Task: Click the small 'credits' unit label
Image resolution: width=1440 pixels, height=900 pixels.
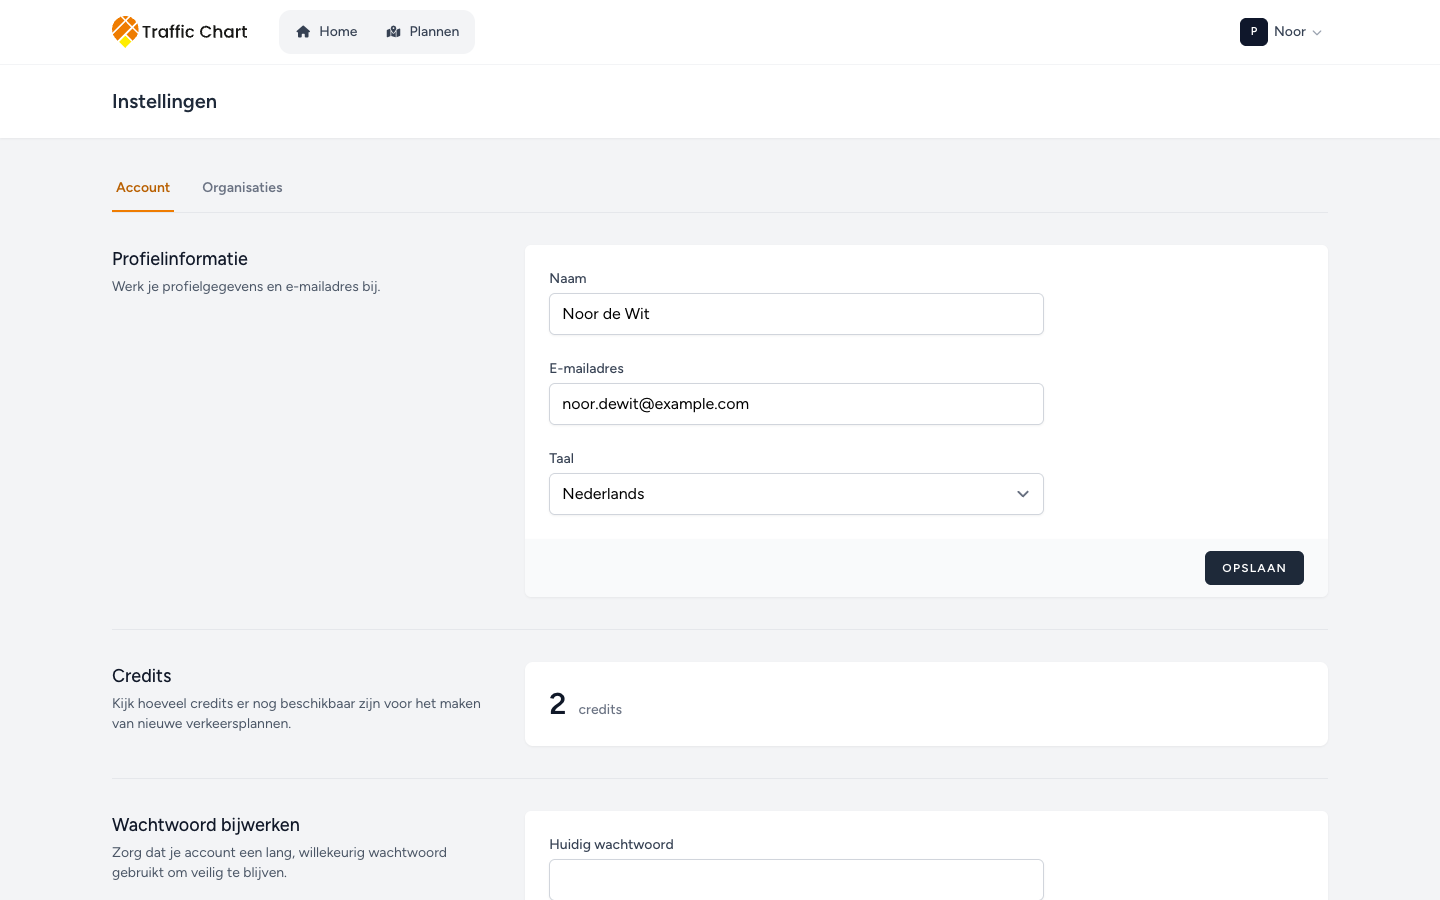Action: coord(600,710)
